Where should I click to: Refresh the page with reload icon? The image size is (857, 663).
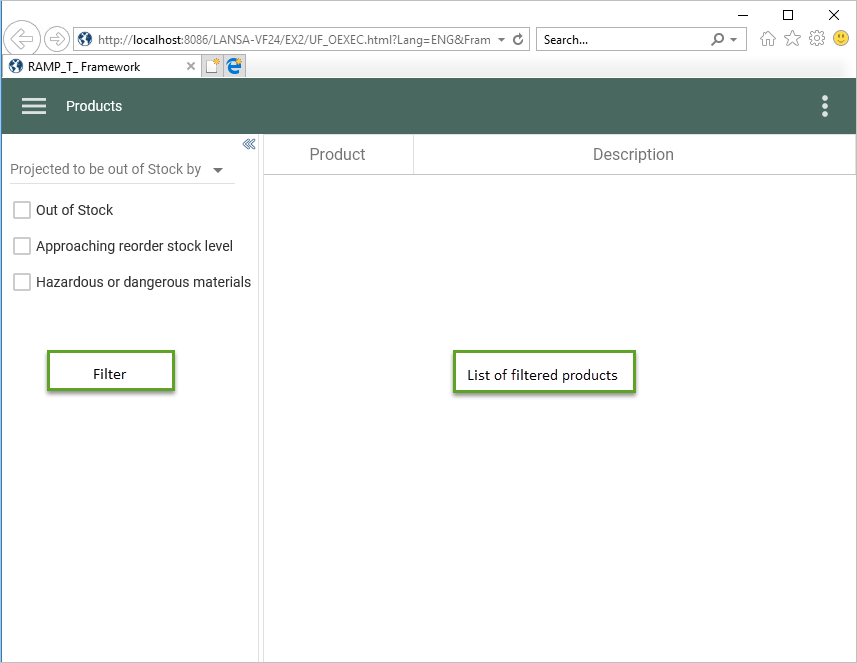pos(518,39)
